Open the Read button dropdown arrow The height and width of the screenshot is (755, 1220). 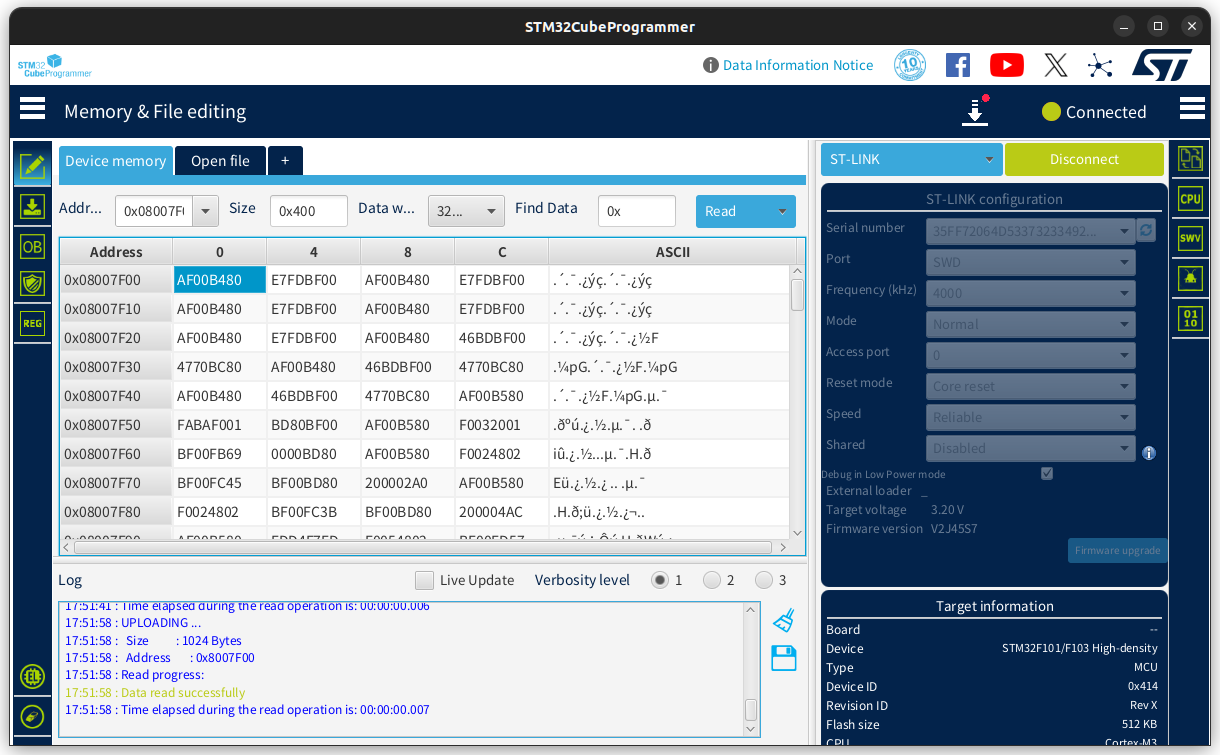point(782,211)
